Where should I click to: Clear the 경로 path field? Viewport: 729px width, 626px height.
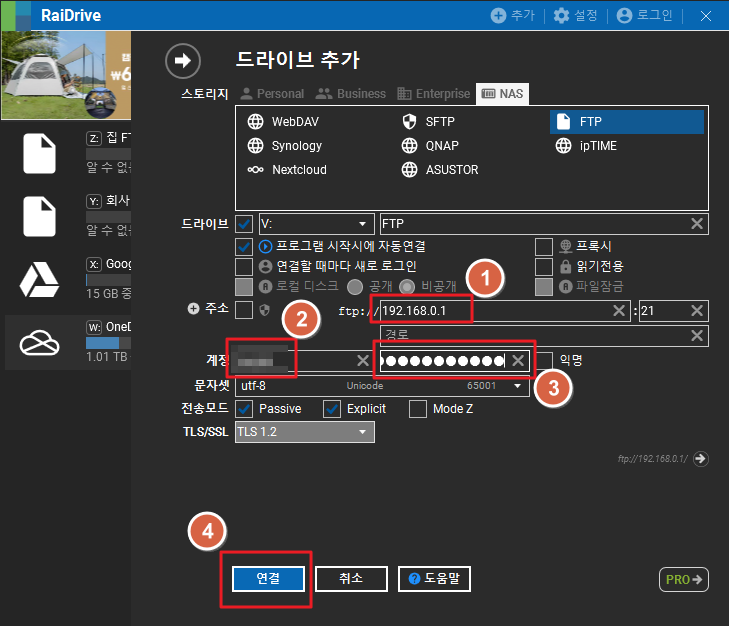[x=696, y=335]
